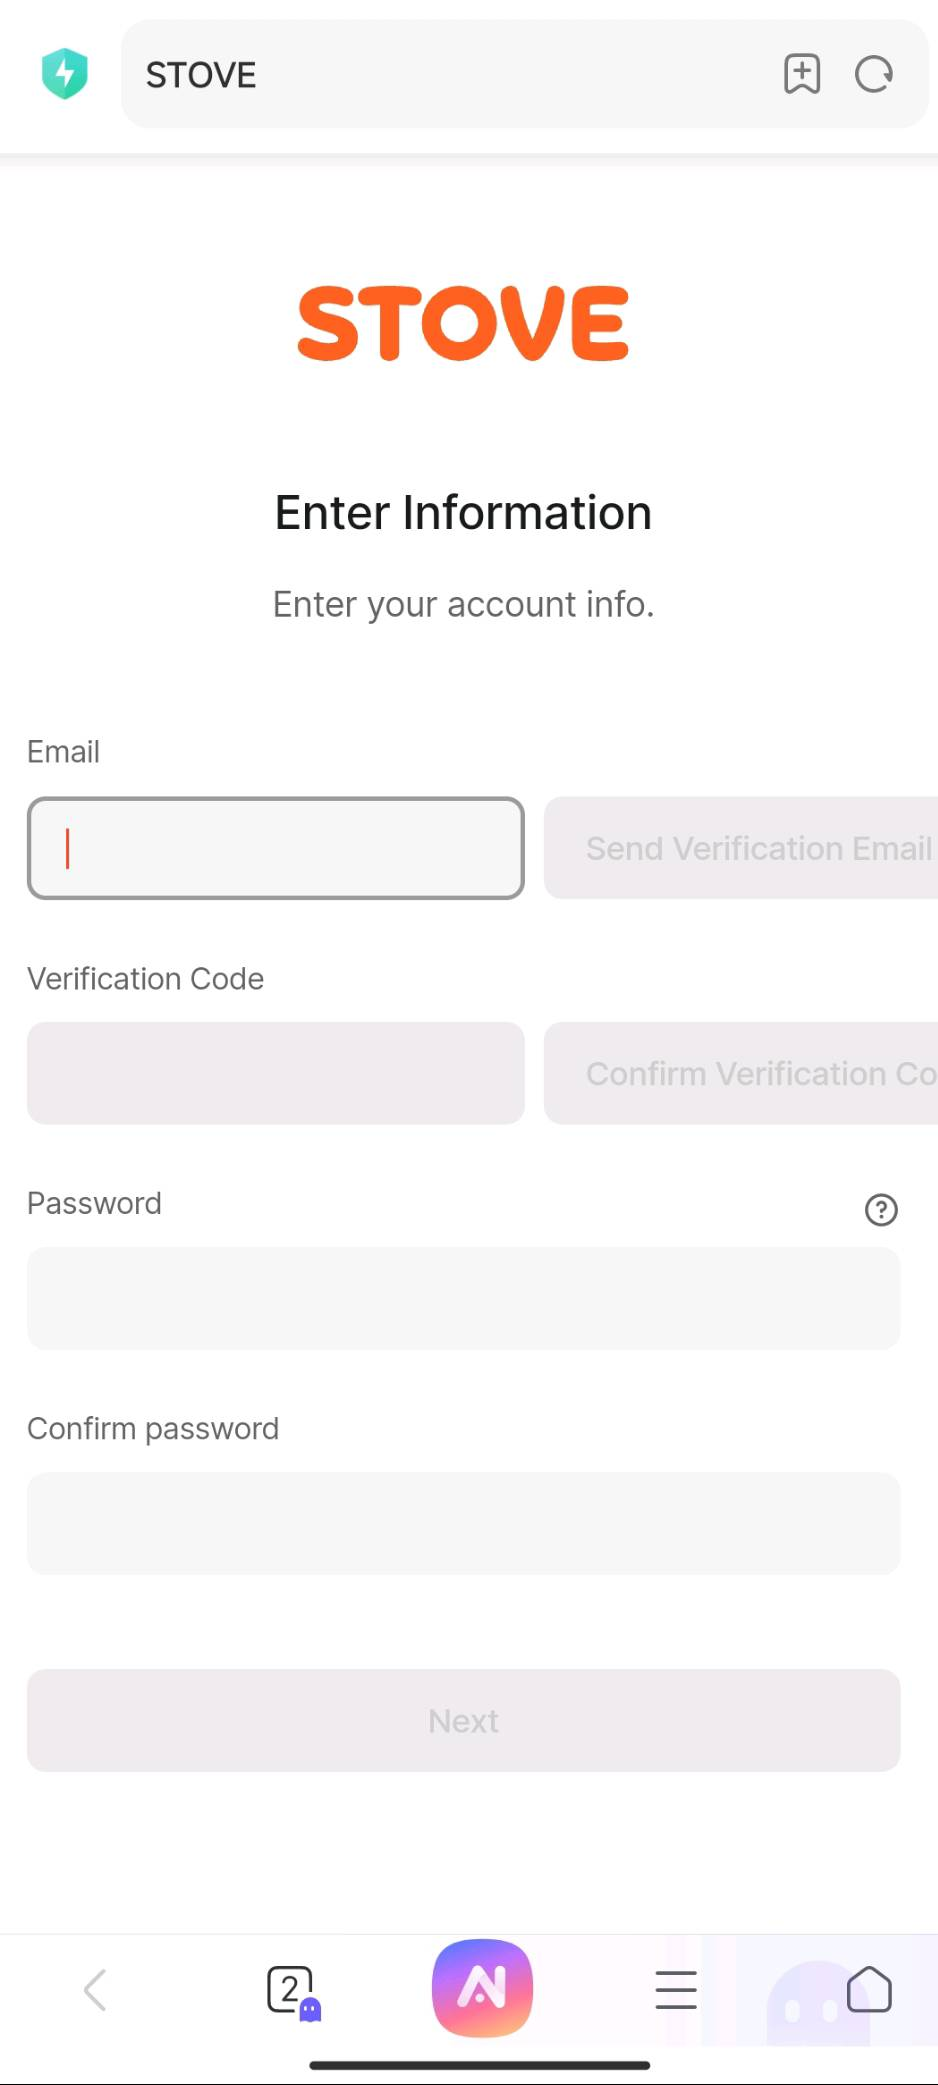
Task: Bookmark this page with the add-bookmark icon
Action: [x=802, y=74]
